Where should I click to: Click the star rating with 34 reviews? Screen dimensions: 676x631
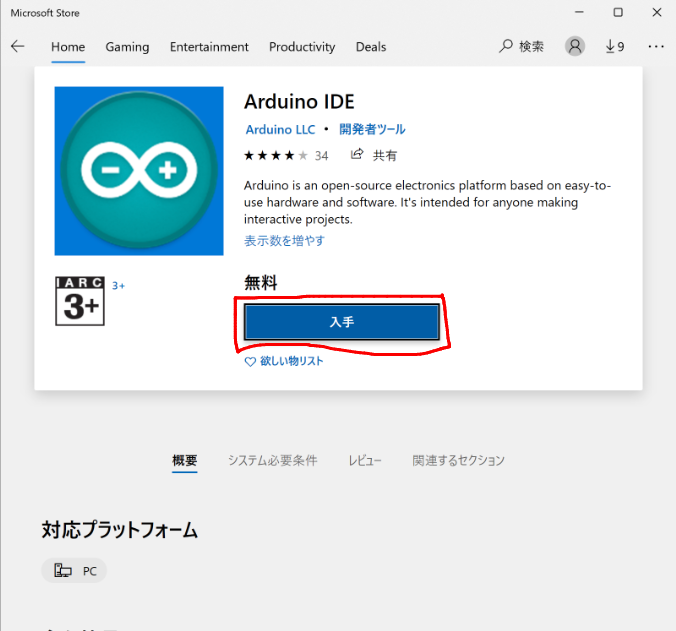coord(286,155)
